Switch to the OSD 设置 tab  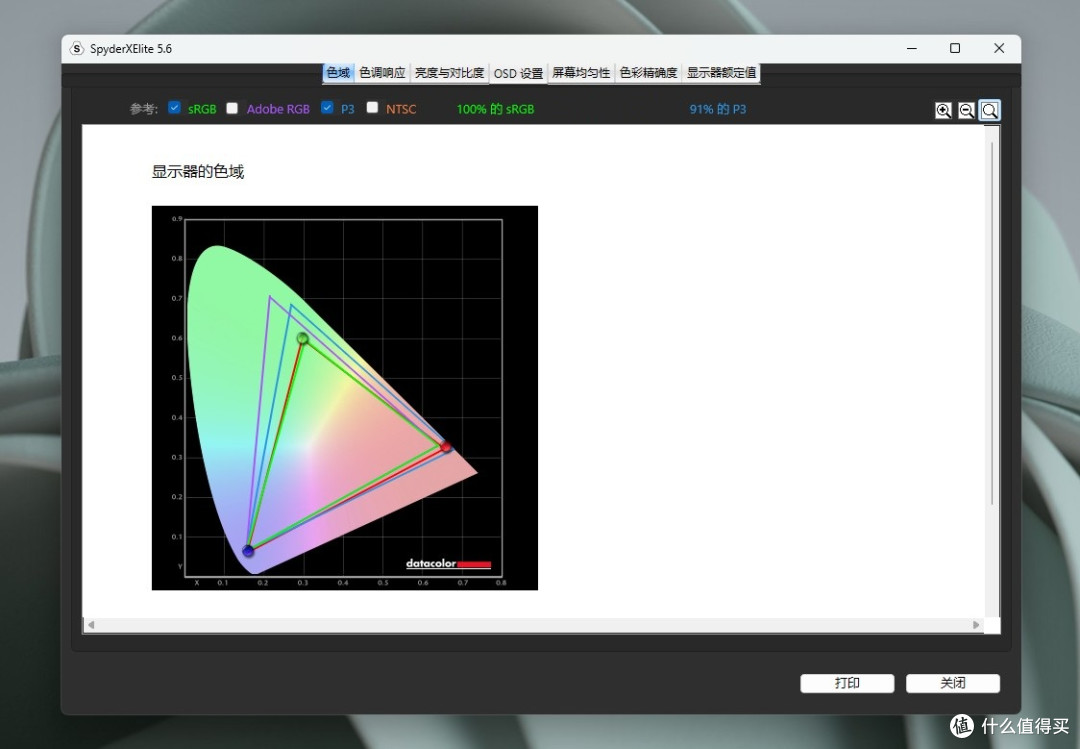tap(518, 74)
